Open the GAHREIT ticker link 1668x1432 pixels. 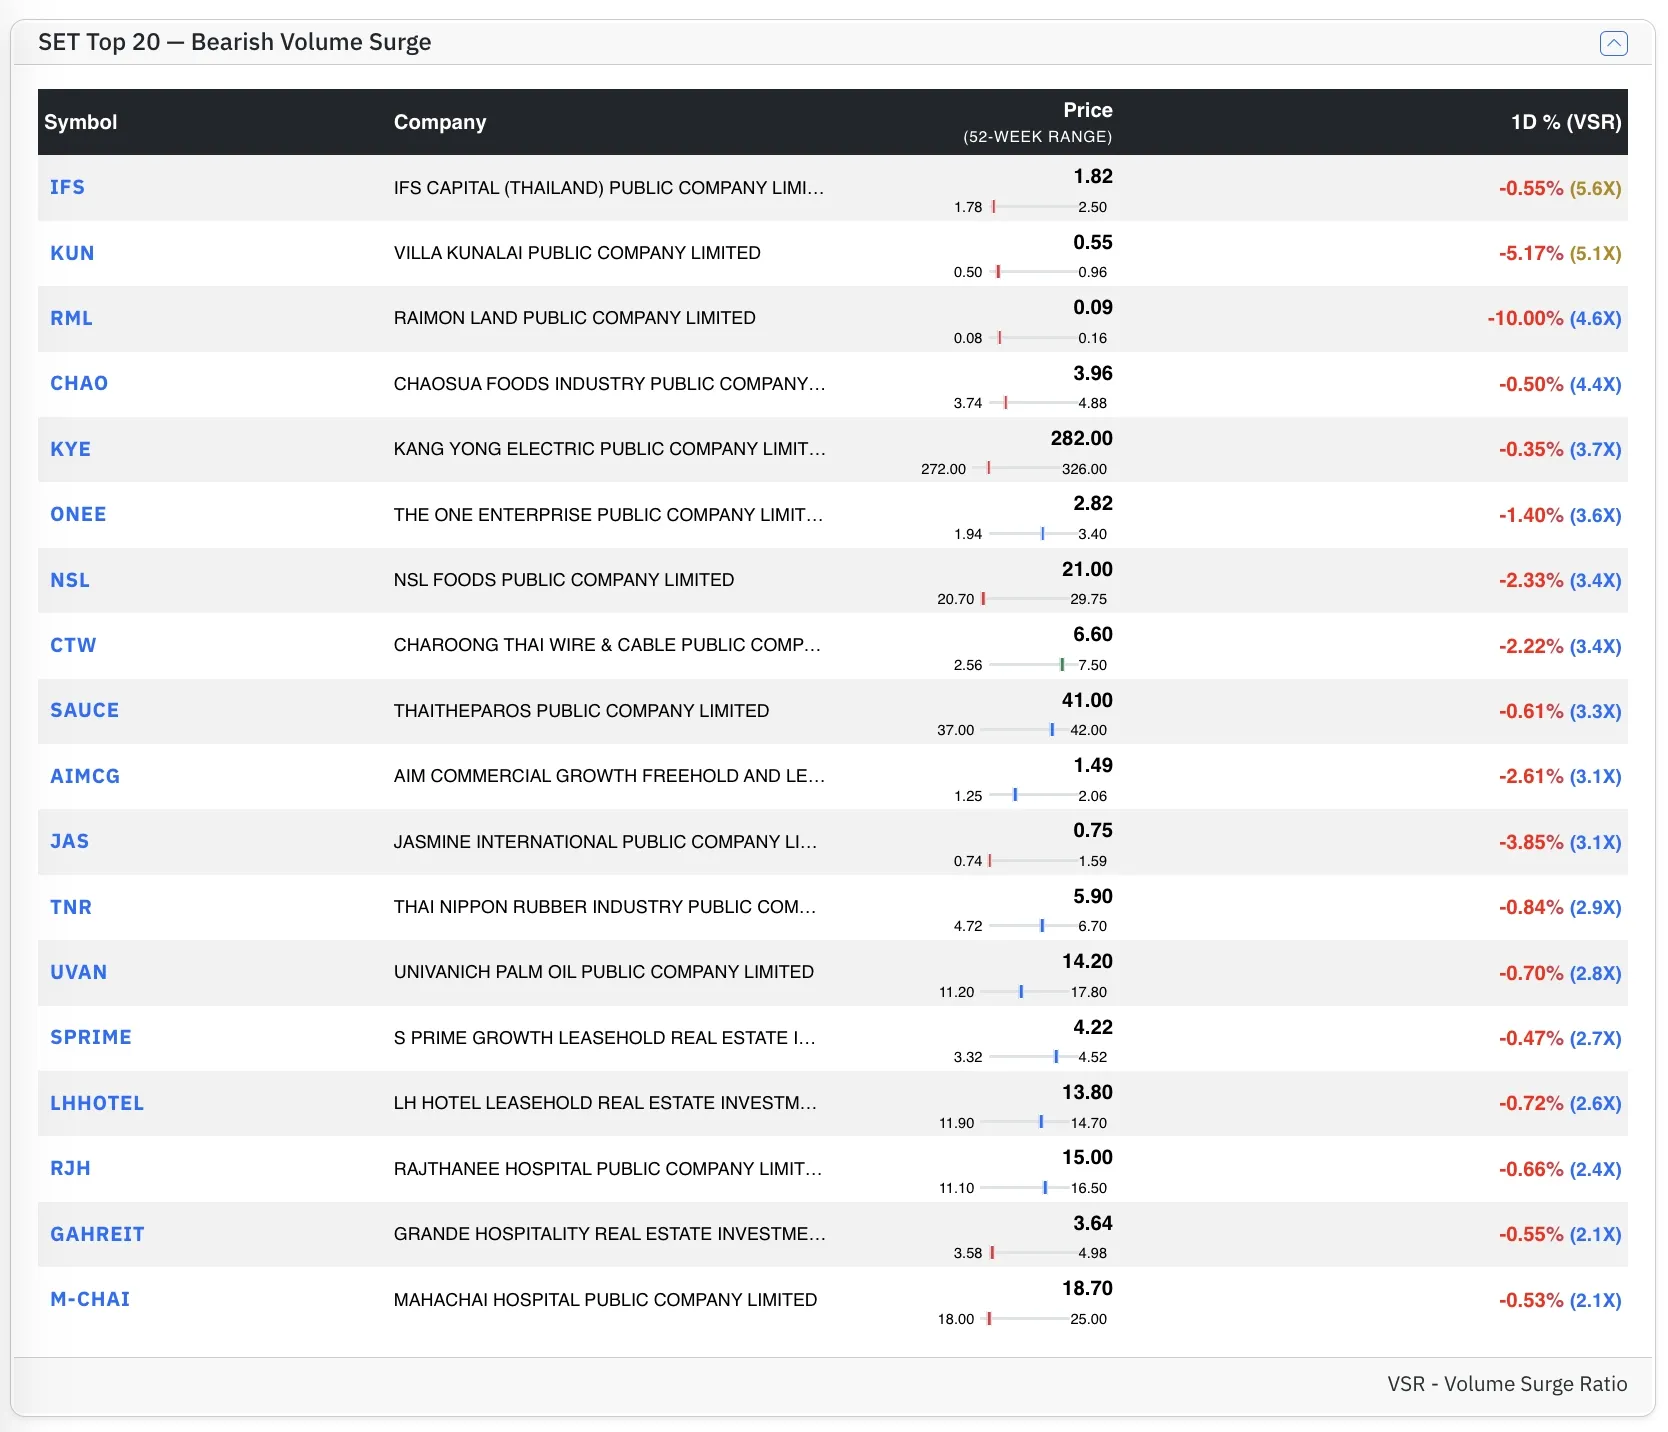(x=97, y=1234)
